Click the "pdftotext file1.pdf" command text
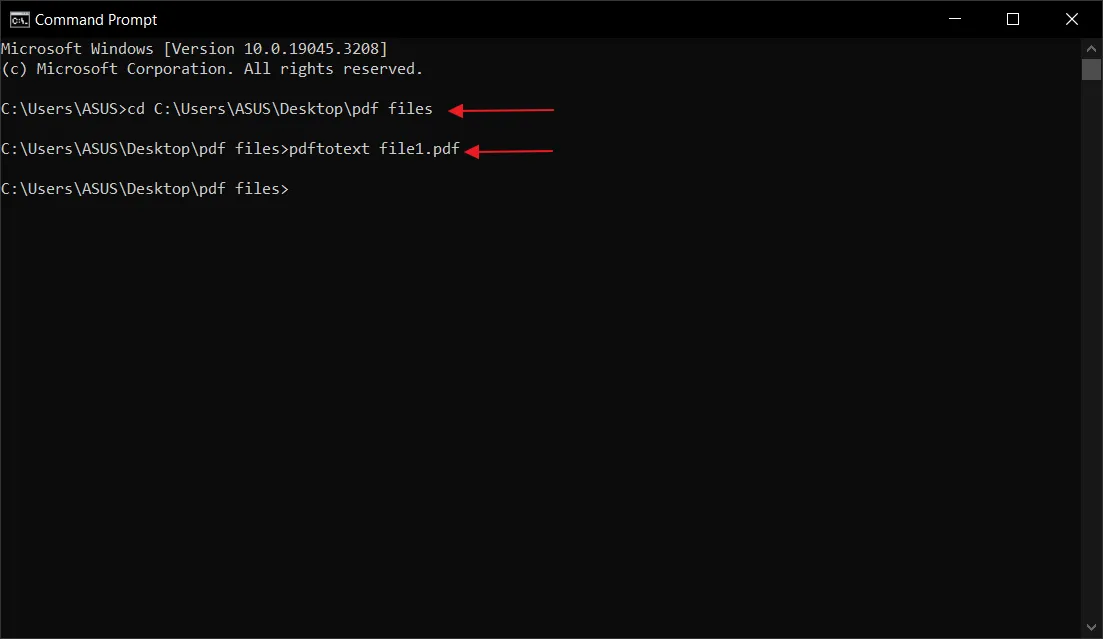1103x639 pixels. 374,149
